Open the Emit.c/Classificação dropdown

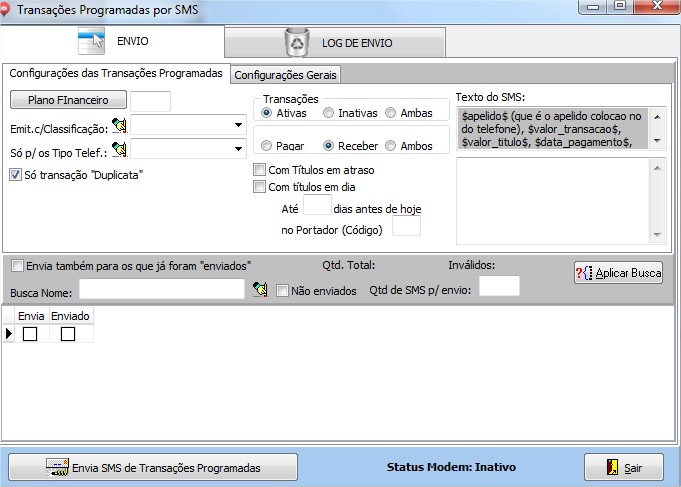pyautogui.click(x=239, y=125)
